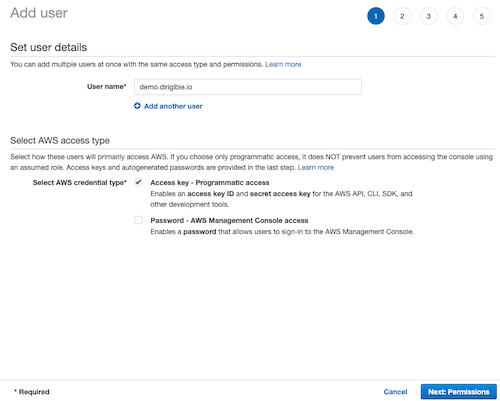Enable Password - AWS Management Console access checkbox
This screenshot has width=500, height=401.
138,220
